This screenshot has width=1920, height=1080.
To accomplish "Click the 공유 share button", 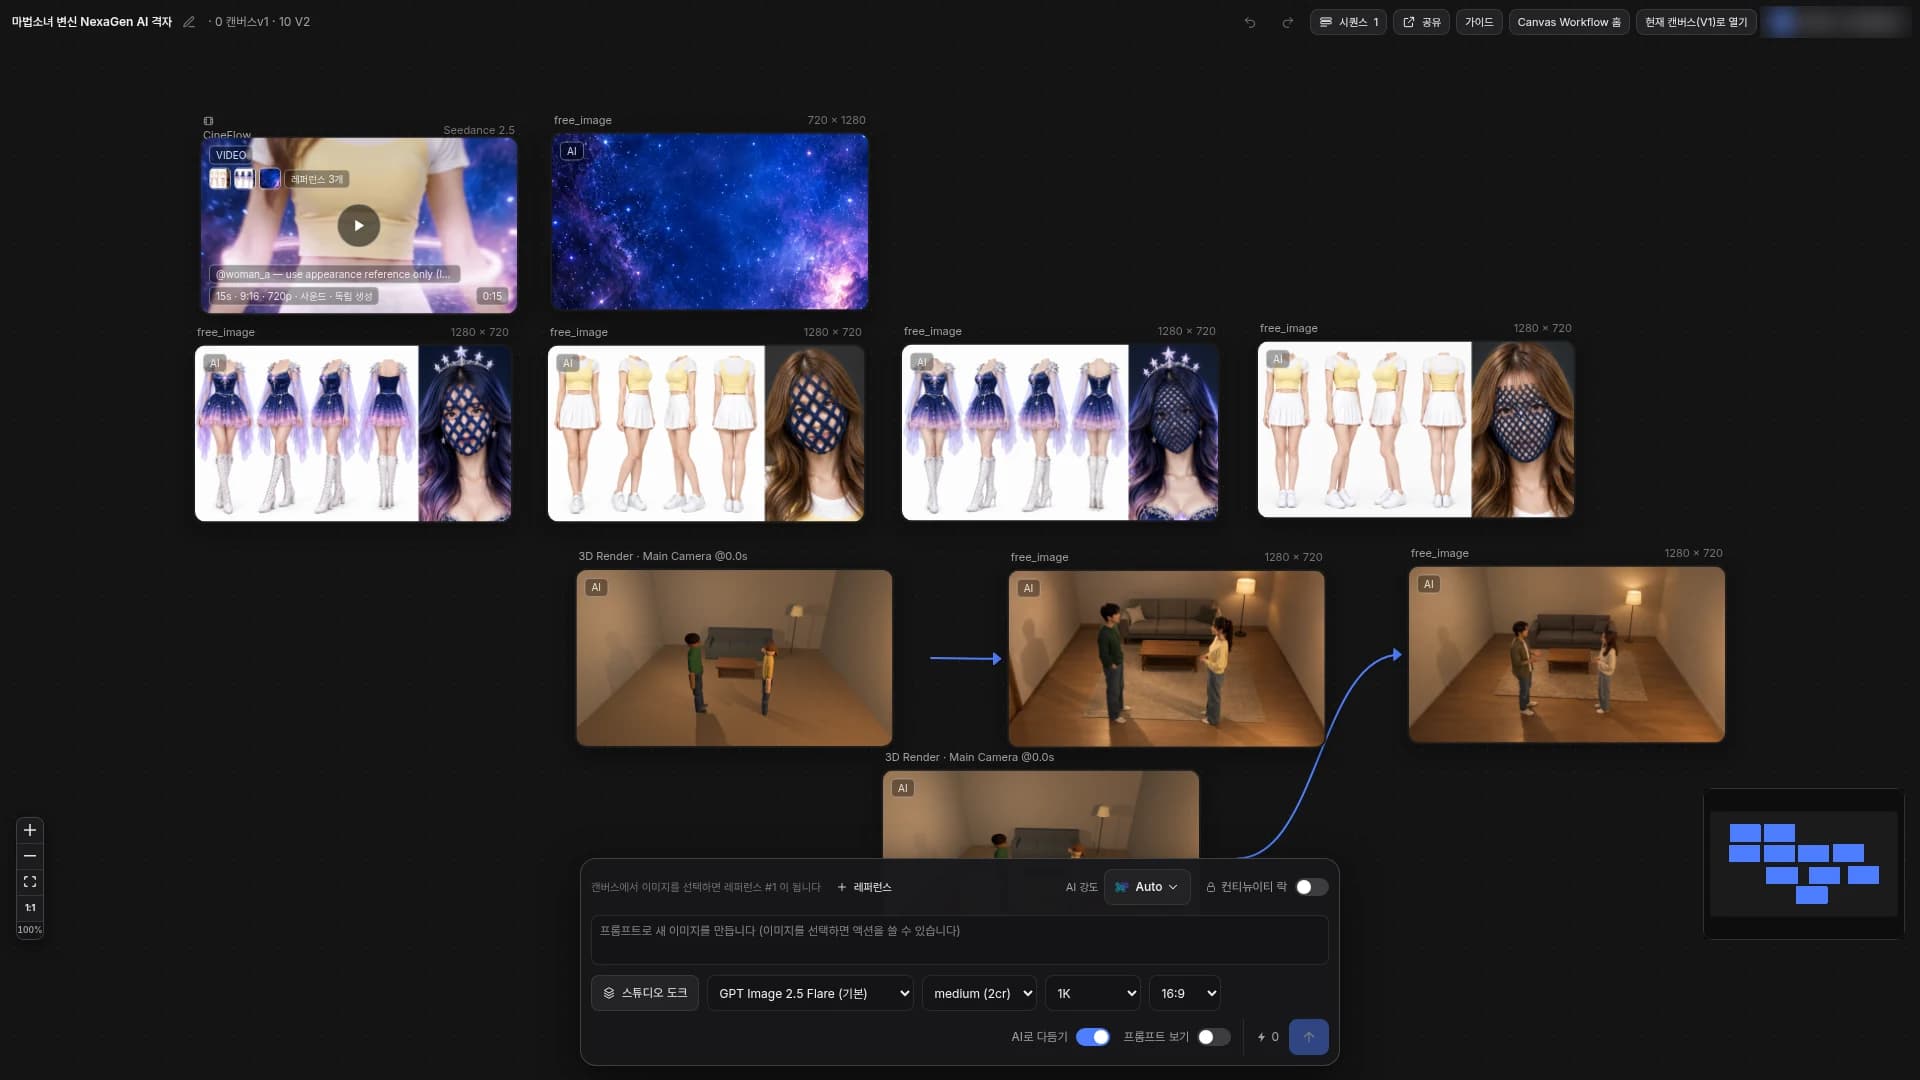I will 1421,22.
